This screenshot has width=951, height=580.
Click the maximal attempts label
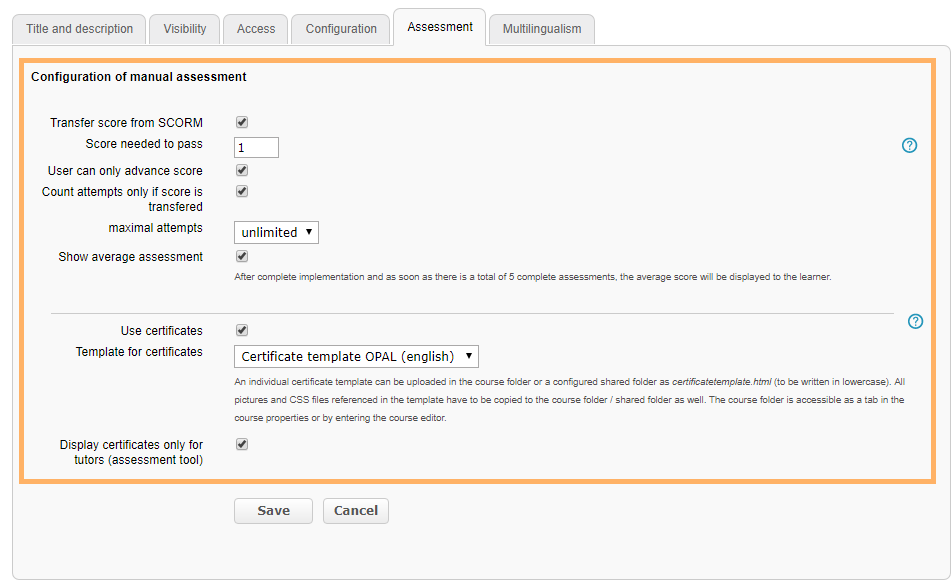155,228
